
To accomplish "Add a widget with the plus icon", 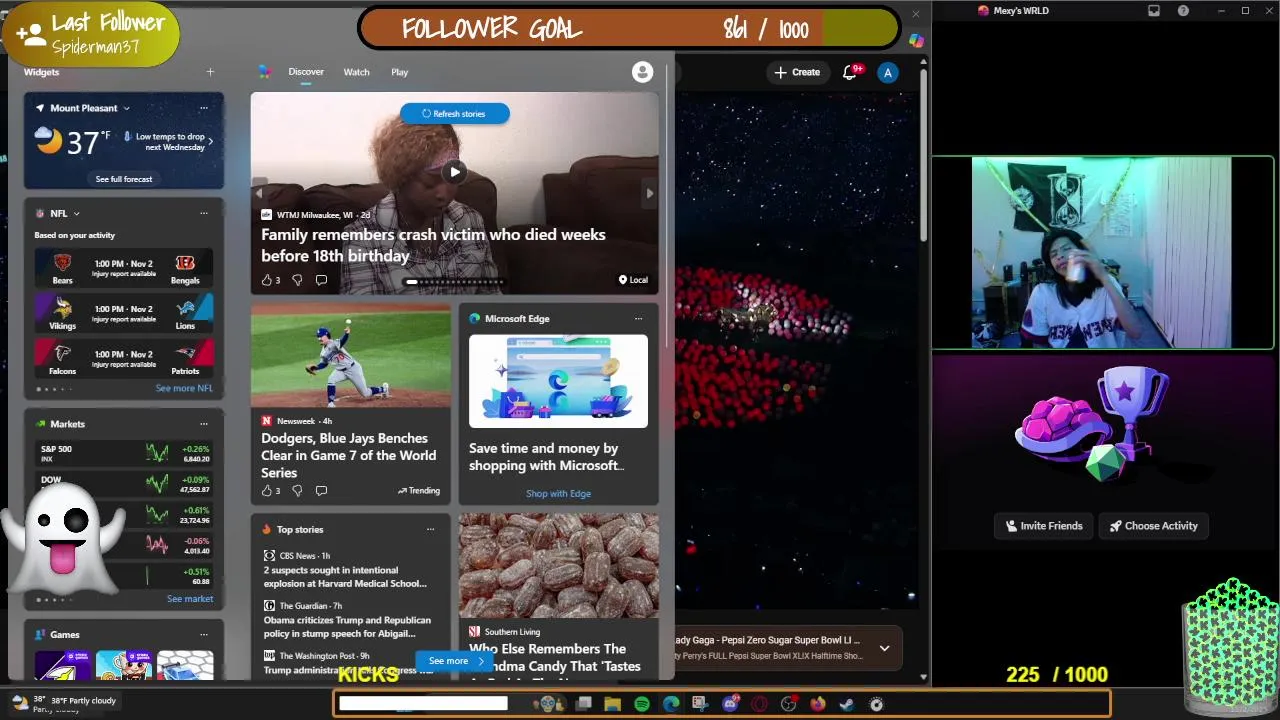I will [x=210, y=72].
